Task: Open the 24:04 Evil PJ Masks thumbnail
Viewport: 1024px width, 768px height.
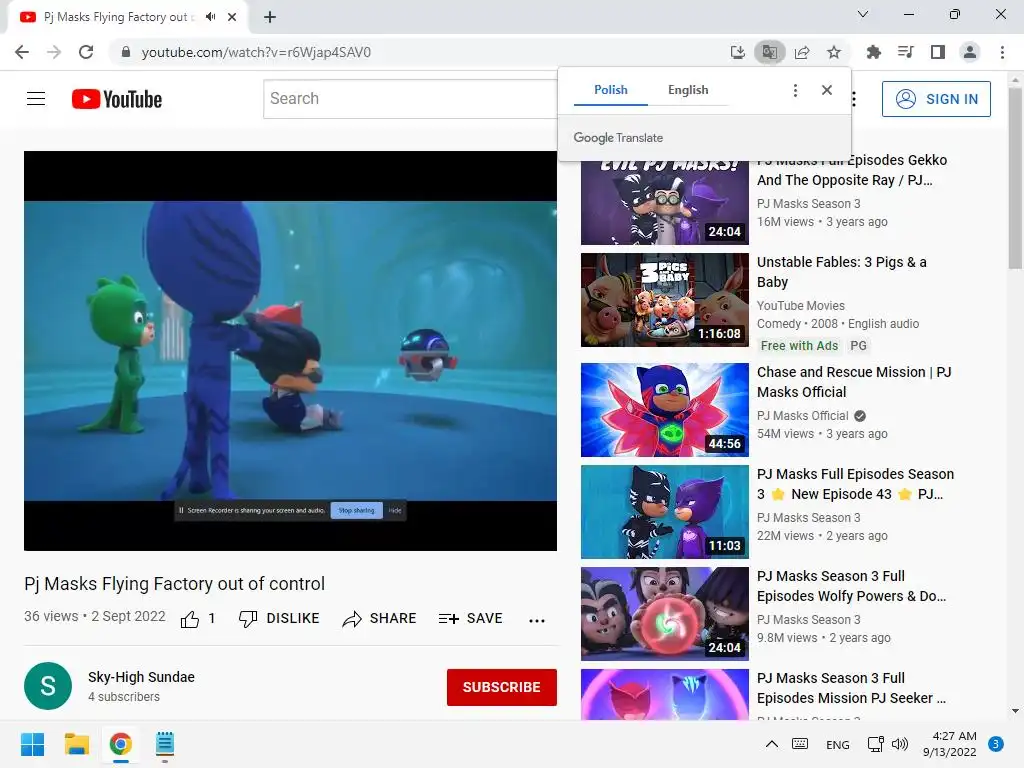Action: point(665,202)
